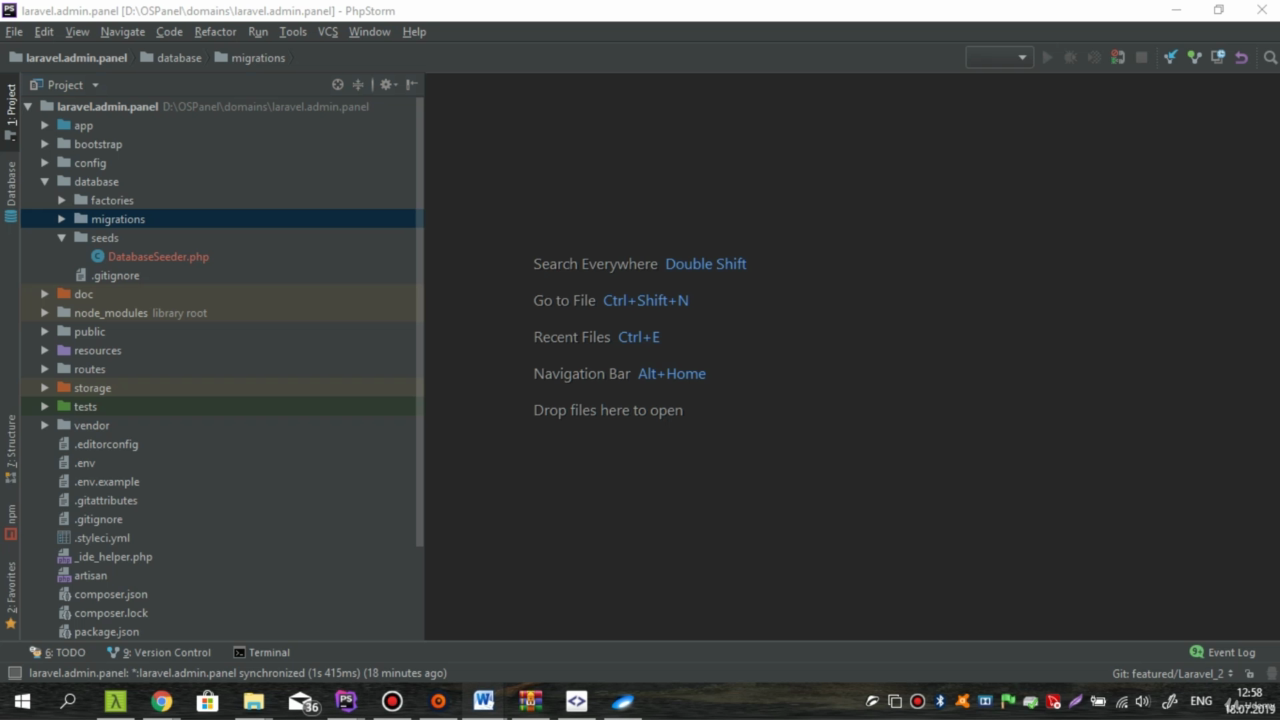
Task: Click the Run (play) toolbar icon
Action: click(1047, 58)
